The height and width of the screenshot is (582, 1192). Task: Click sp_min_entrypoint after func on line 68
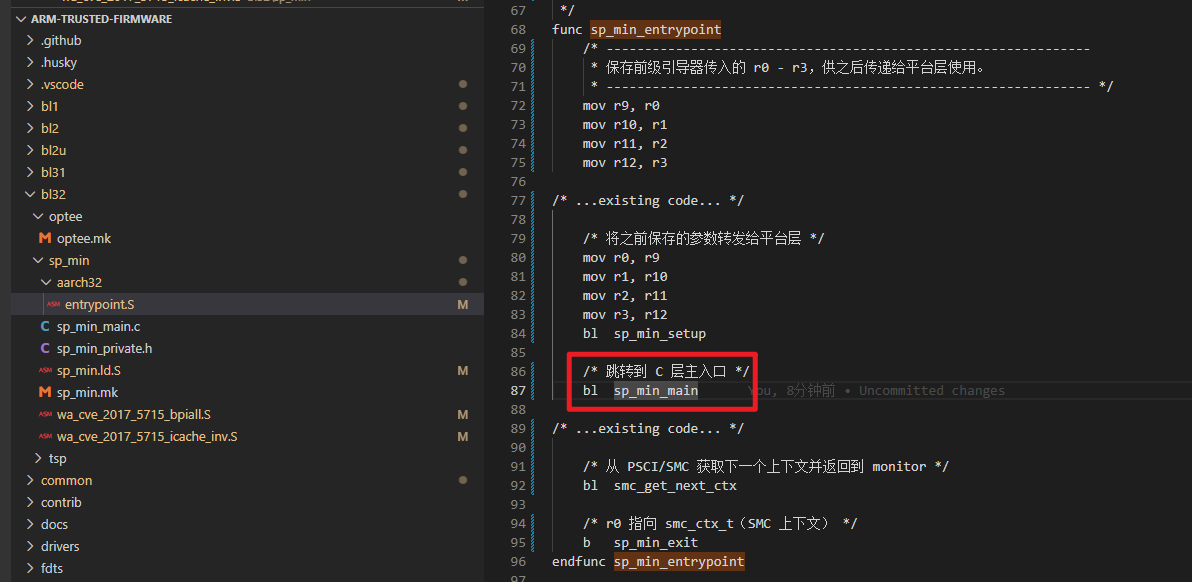coord(655,30)
